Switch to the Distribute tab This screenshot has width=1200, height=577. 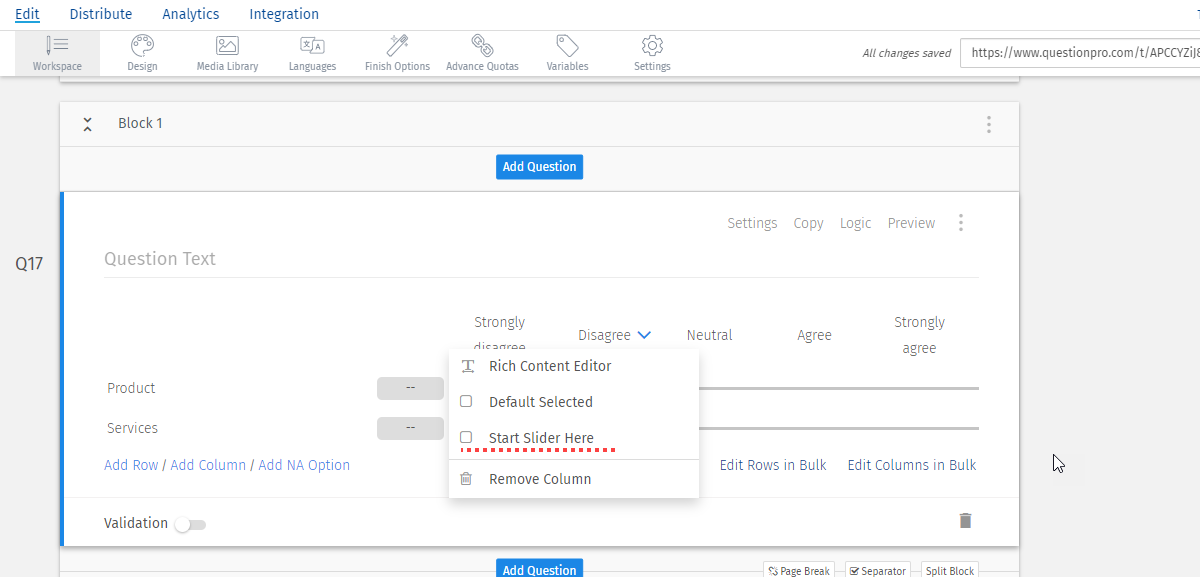[101, 14]
